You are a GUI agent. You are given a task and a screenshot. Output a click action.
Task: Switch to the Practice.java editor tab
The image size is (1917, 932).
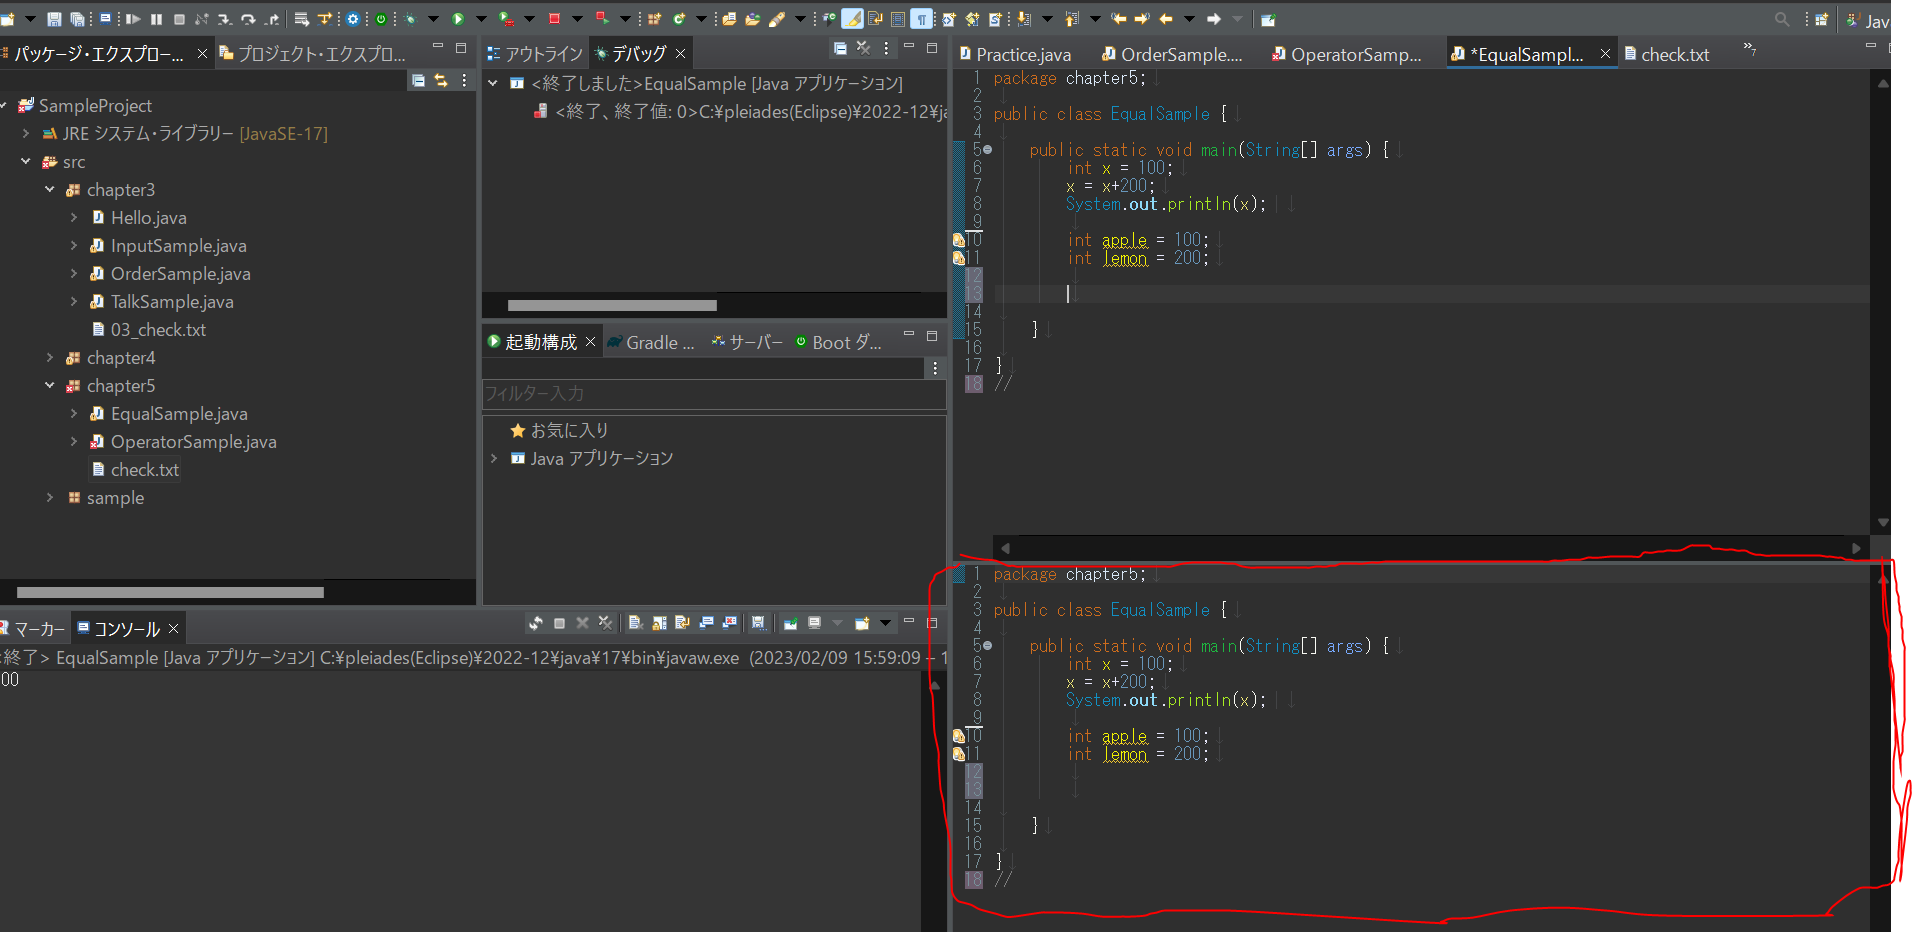click(x=1015, y=54)
